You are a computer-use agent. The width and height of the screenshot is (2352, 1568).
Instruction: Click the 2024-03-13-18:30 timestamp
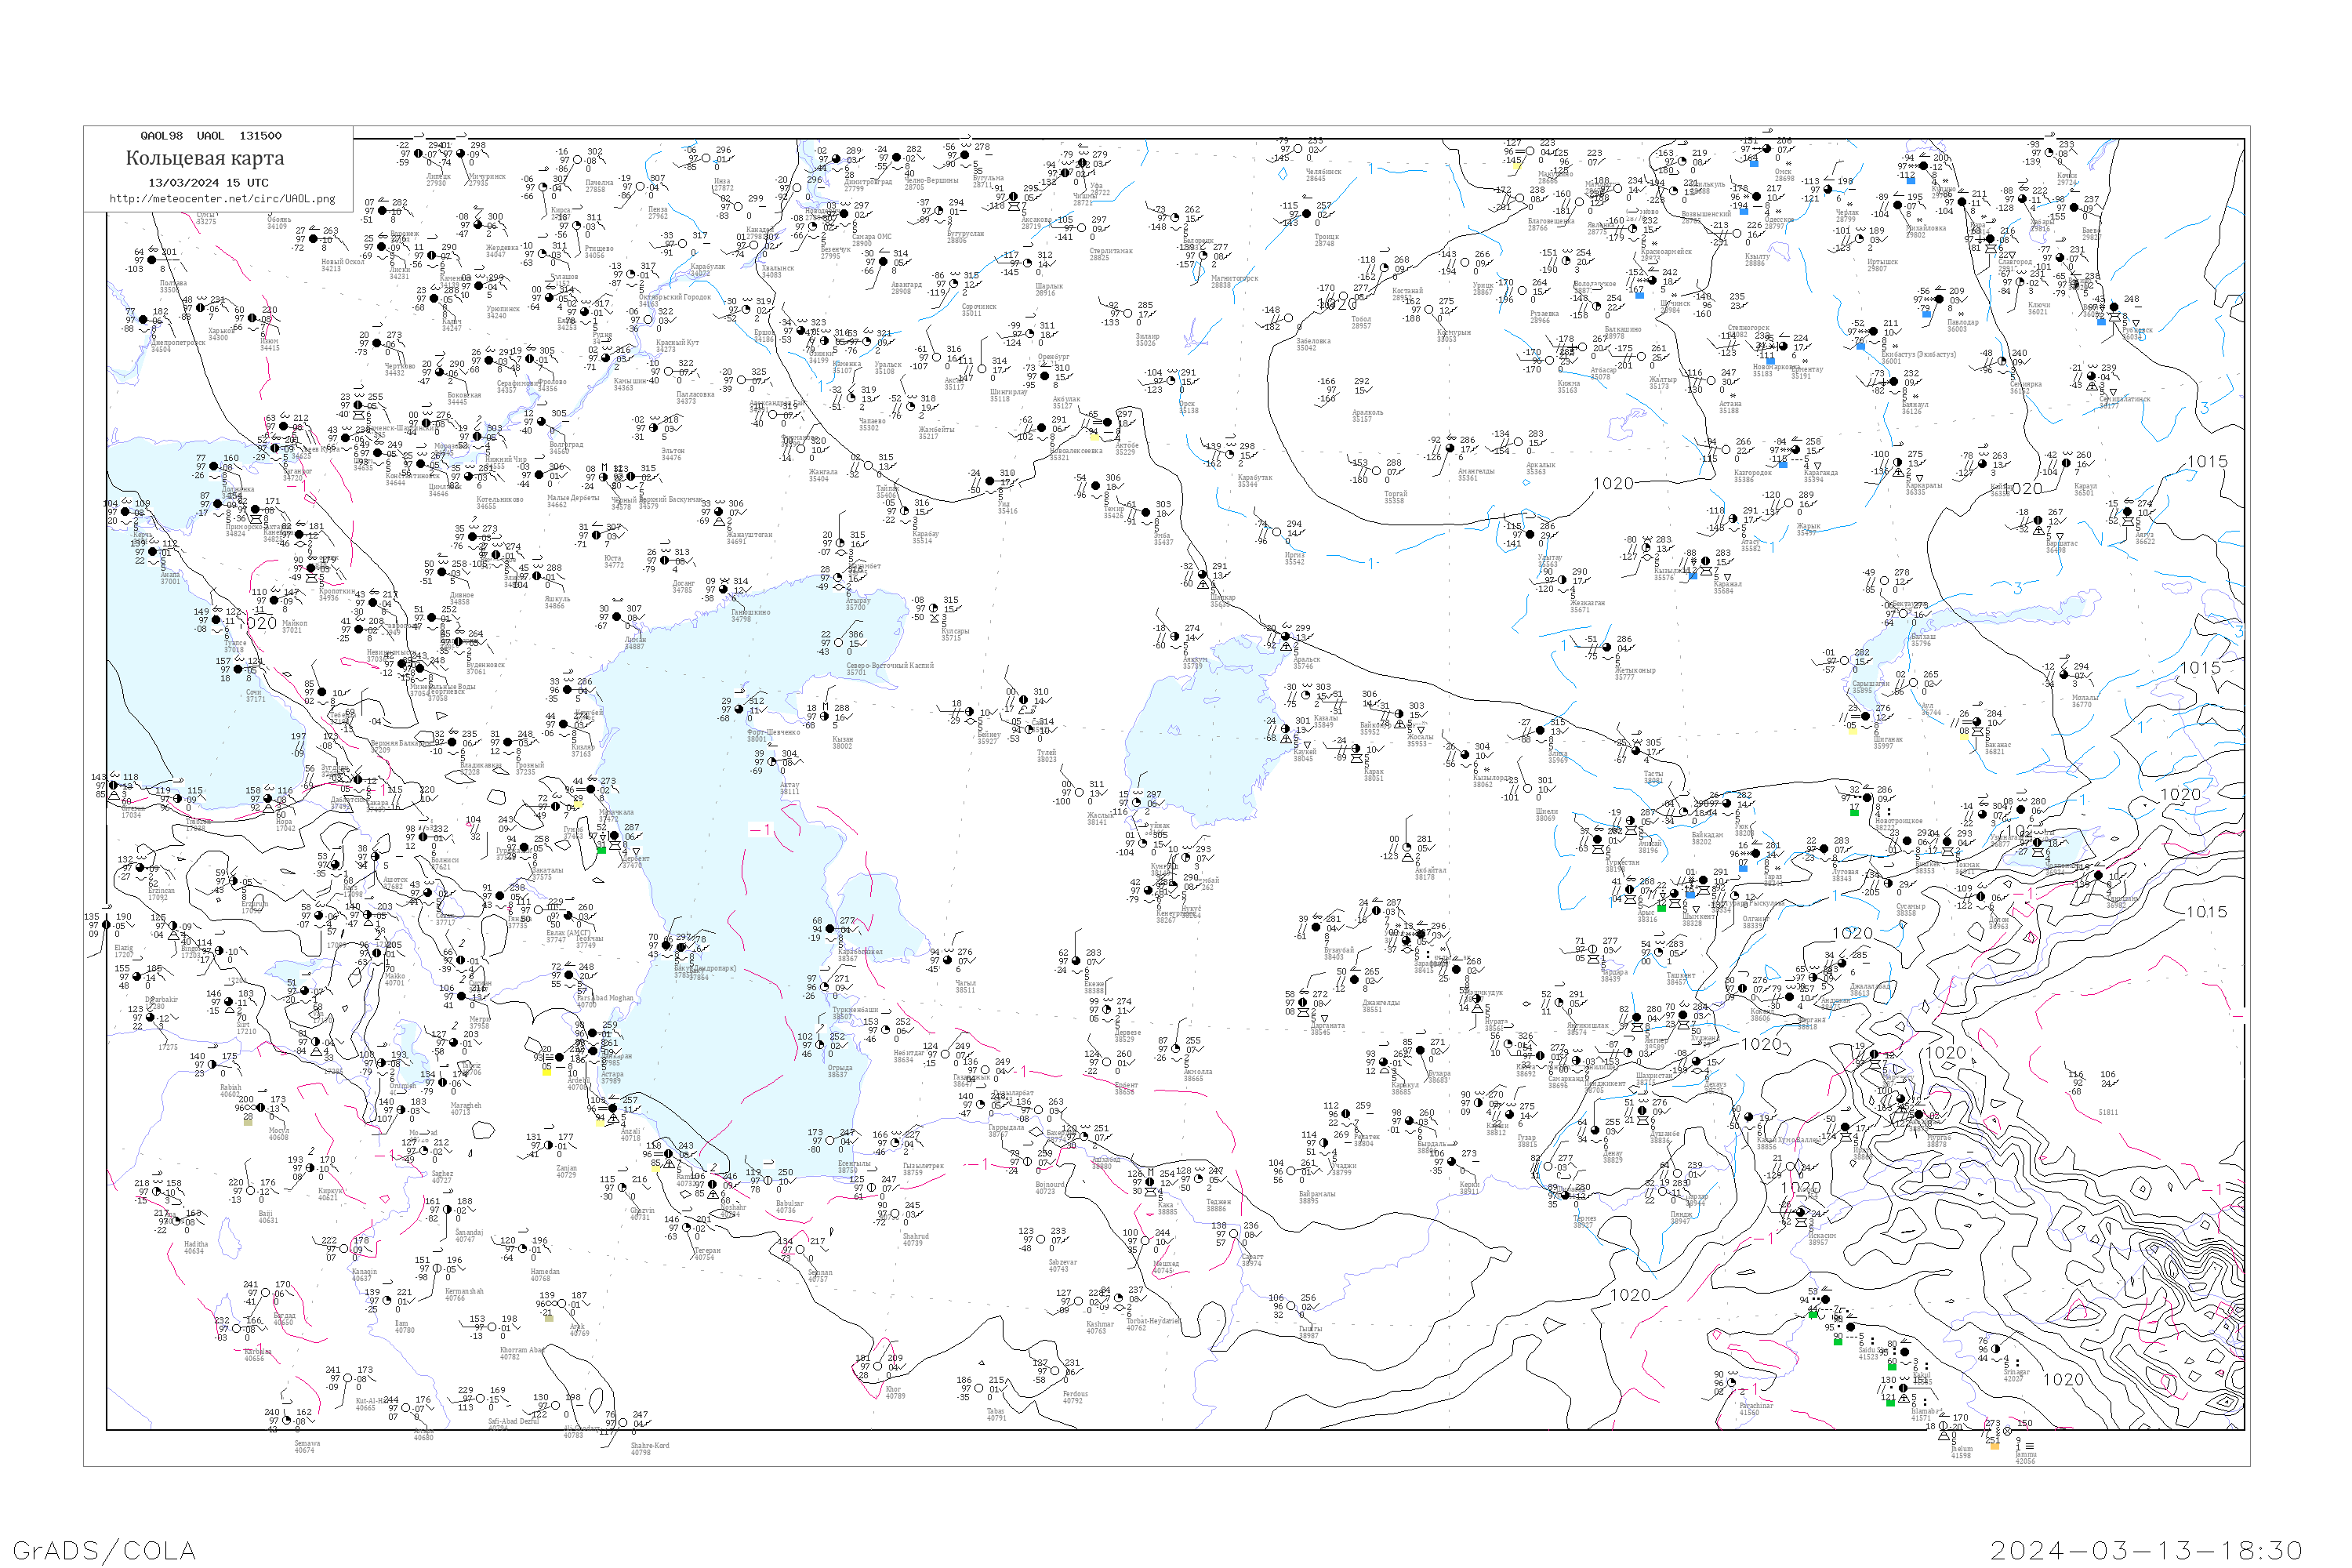tap(2147, 1550)
